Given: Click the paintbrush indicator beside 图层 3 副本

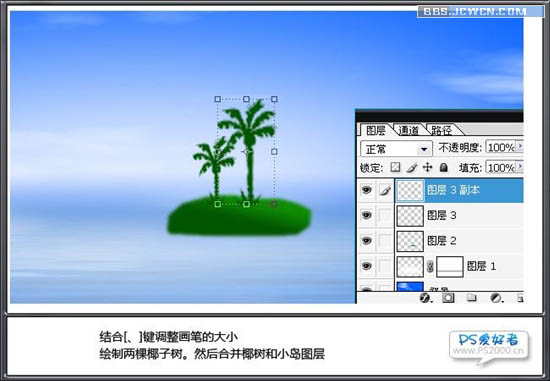Looking at the screenshot, I should pos(385,190).
